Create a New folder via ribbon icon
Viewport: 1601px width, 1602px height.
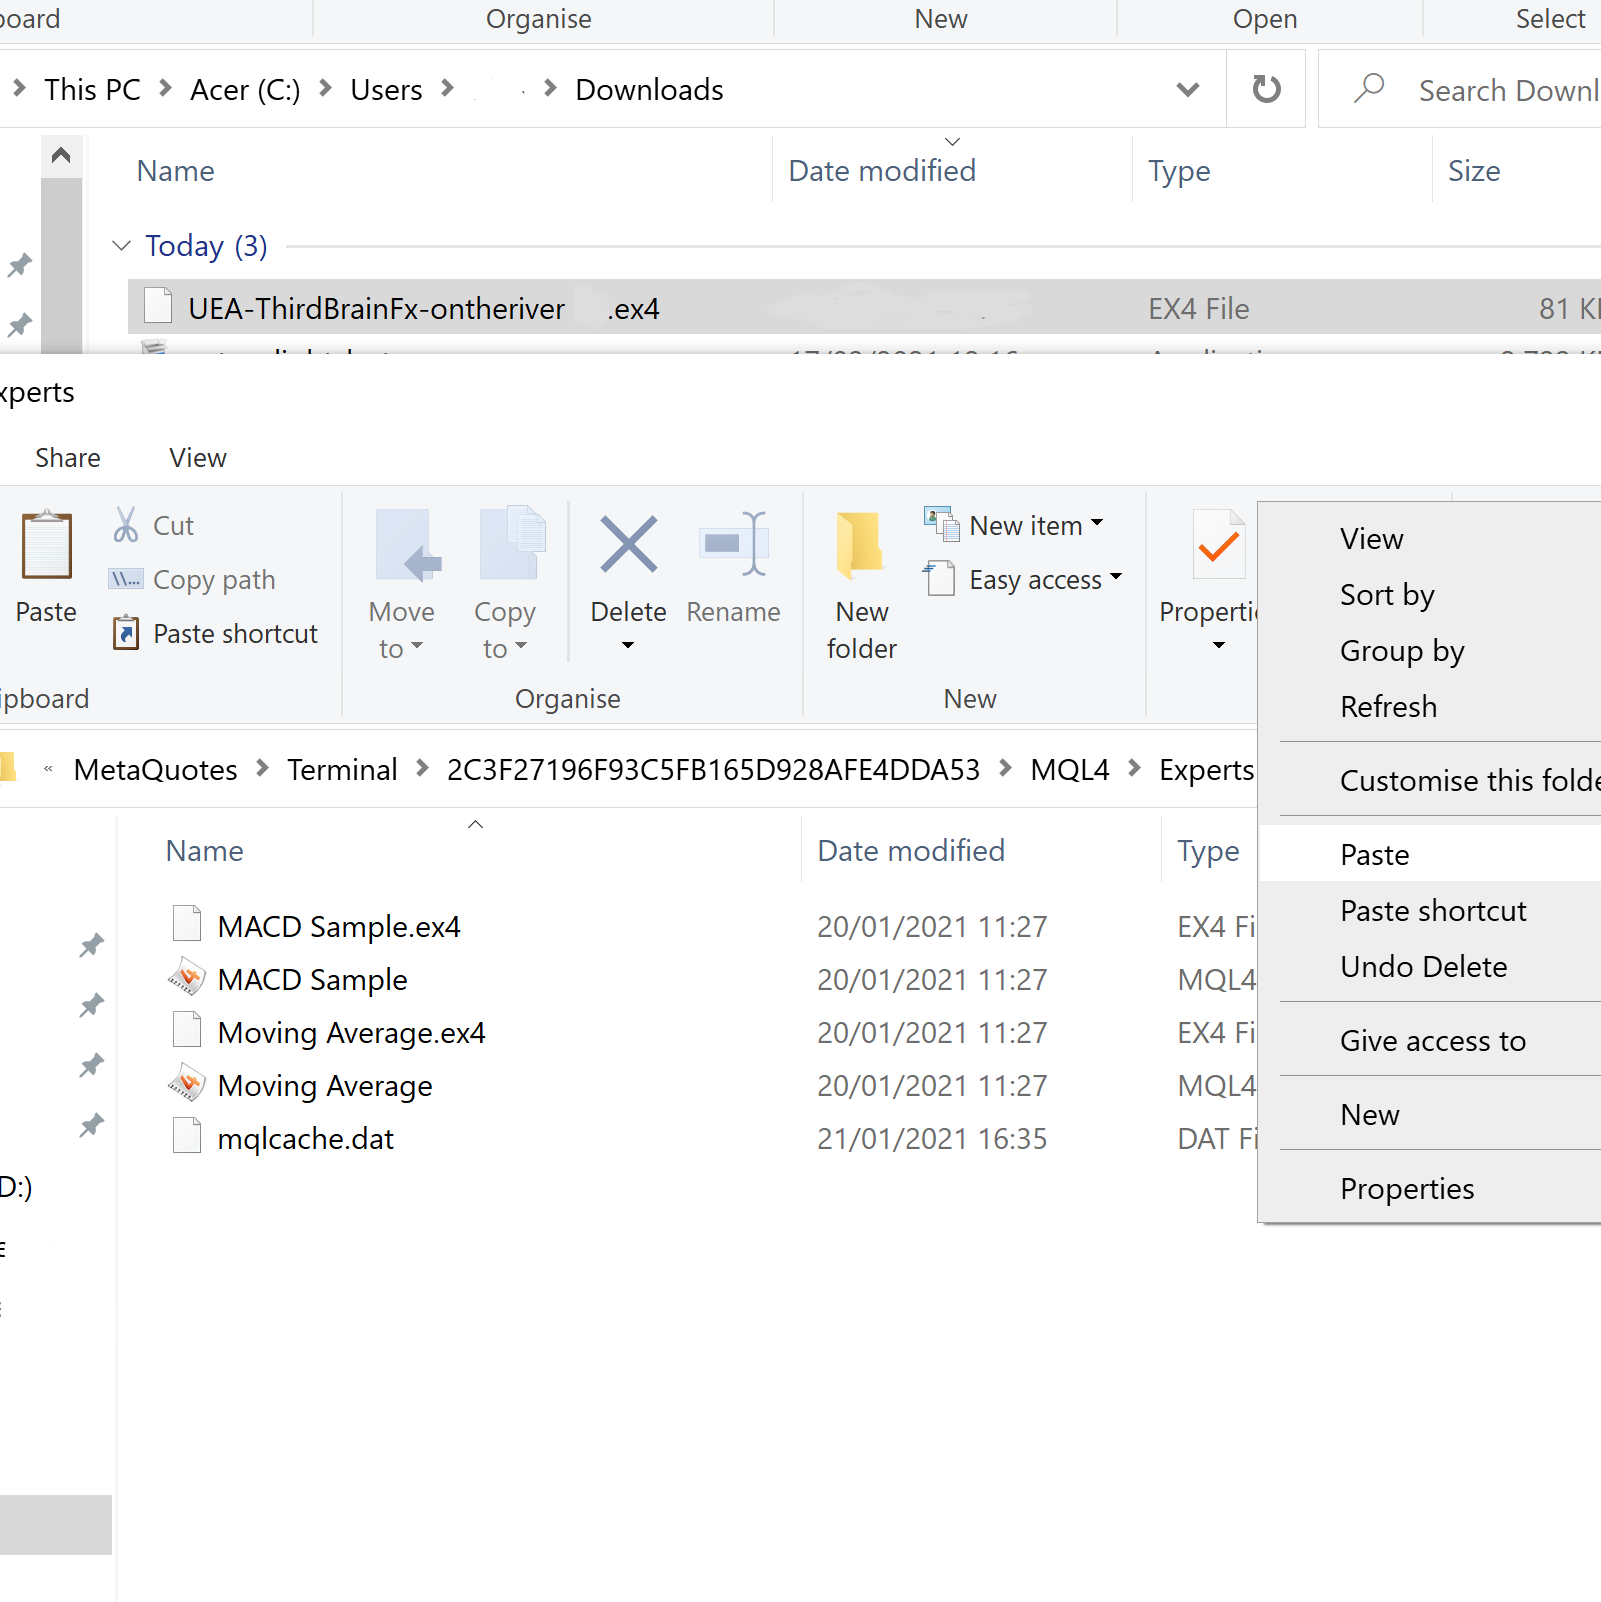pos(861,545)
